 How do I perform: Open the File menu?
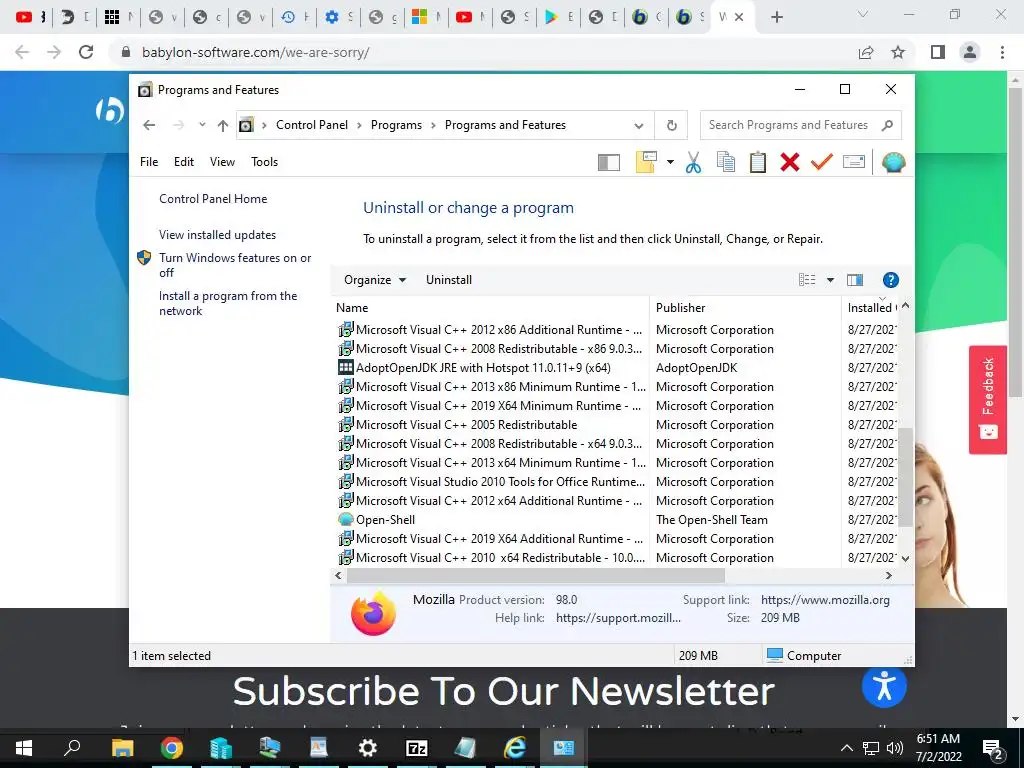[x=149, y=162]
